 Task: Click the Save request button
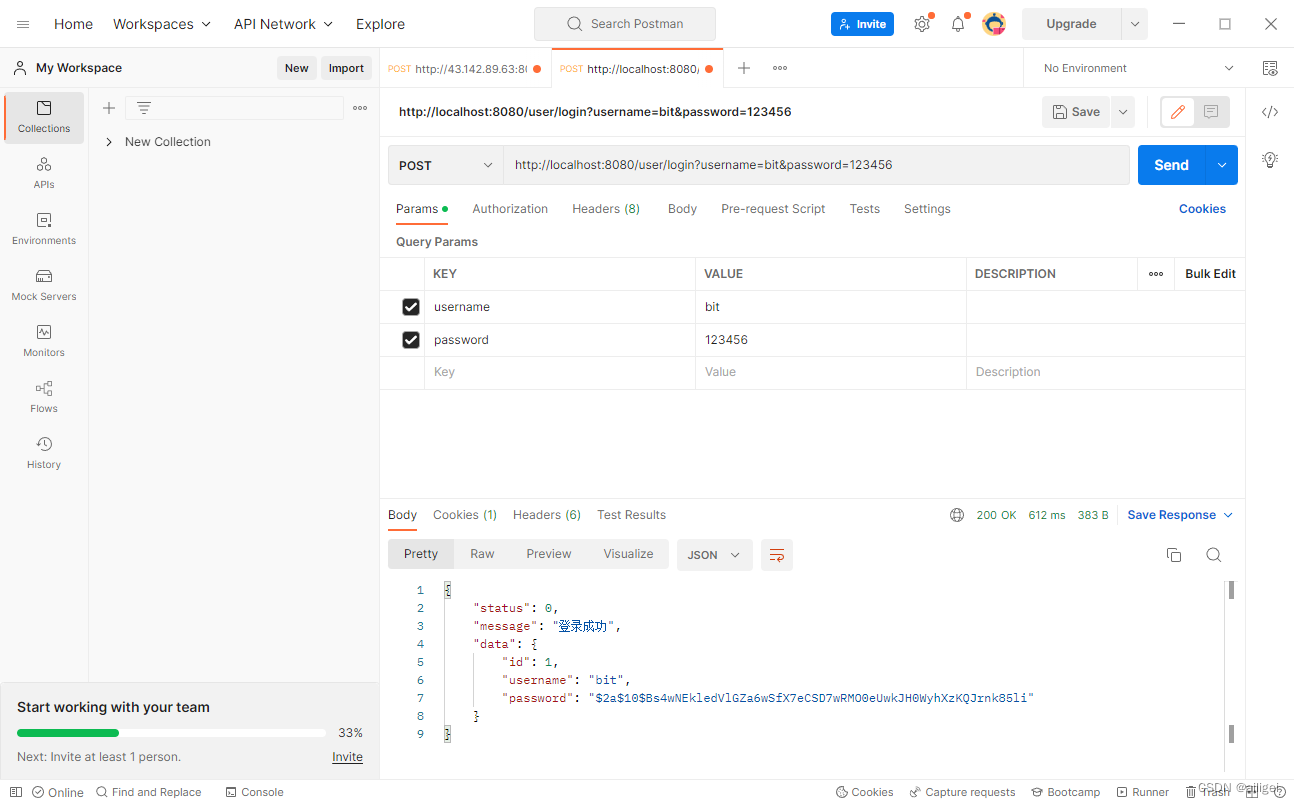click(x=1076, y=112)
